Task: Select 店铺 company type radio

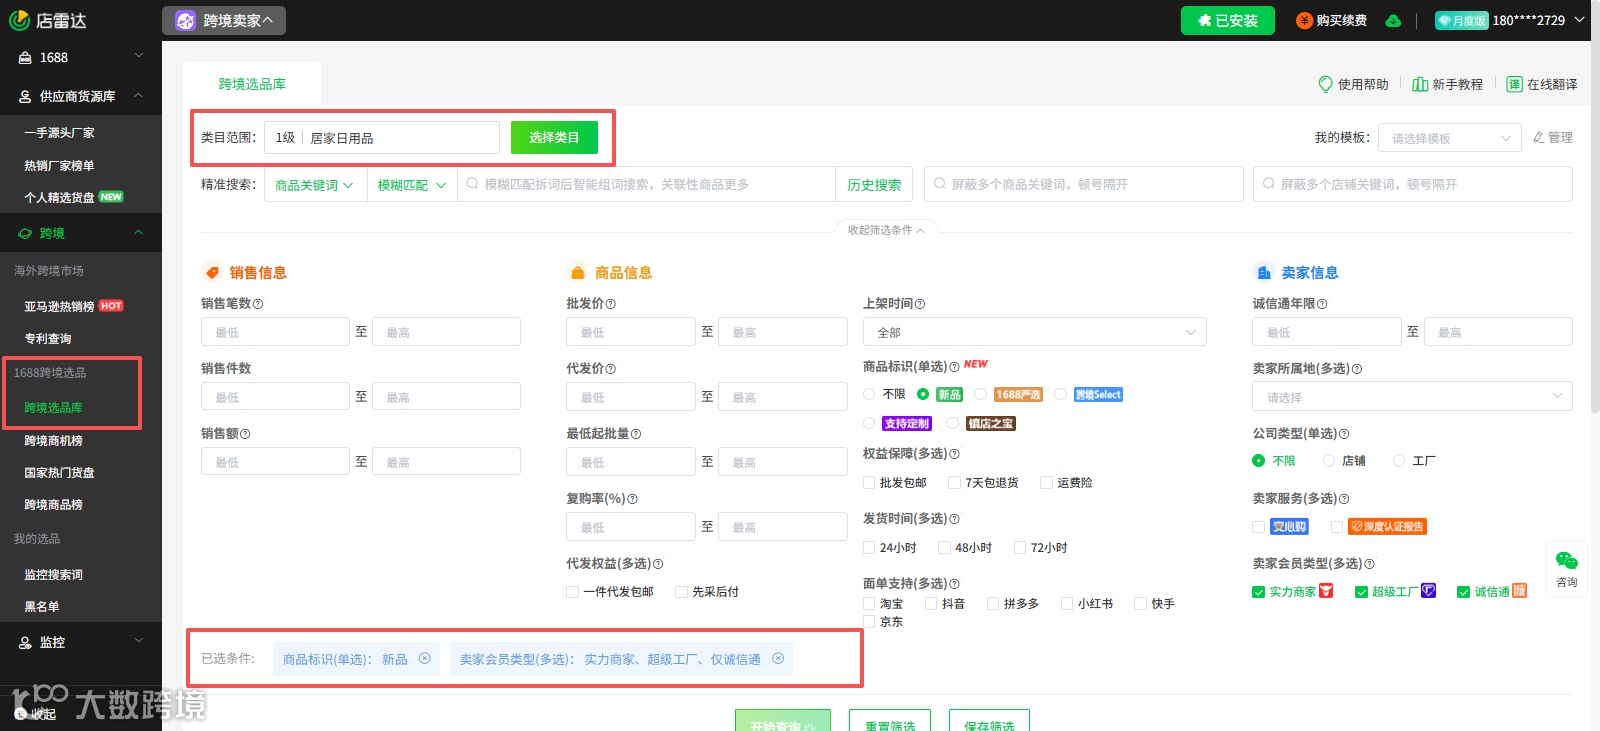Action: 1329,461
